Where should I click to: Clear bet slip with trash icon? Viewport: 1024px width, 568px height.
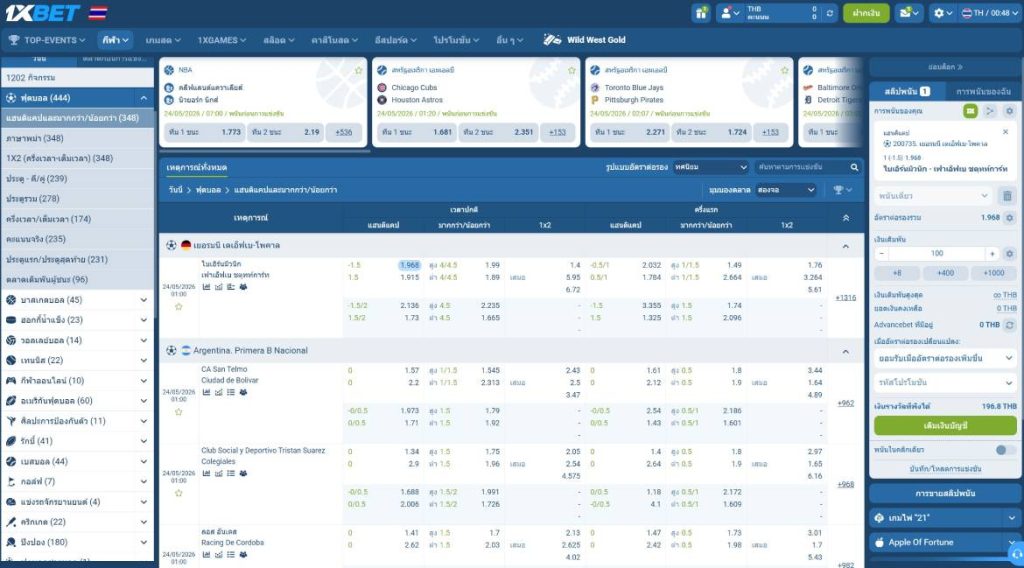click(1007, 196)
